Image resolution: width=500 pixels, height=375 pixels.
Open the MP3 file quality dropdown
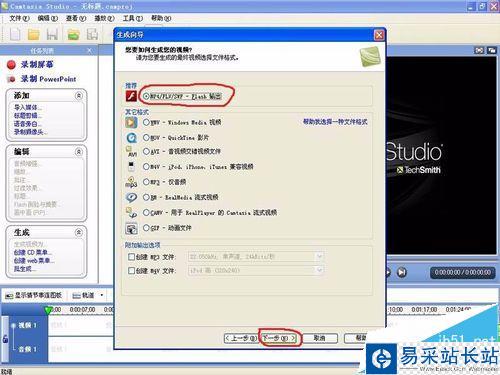coord(319,257)
